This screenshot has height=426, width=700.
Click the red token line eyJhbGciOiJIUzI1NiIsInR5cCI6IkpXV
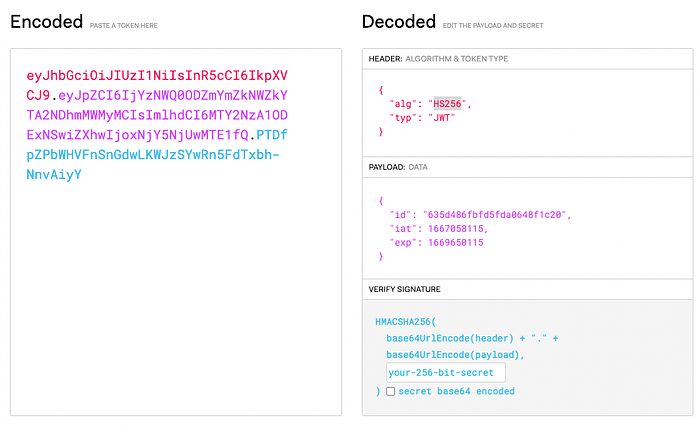pos(157,75)
